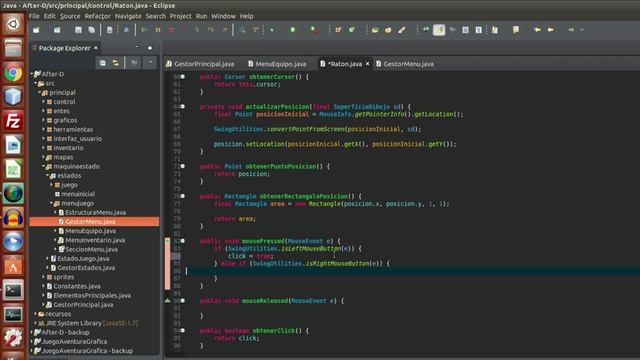Click the Step Return icon
Image resolution: width=640 pixels, height=360 pixels.
pos(224,30)
